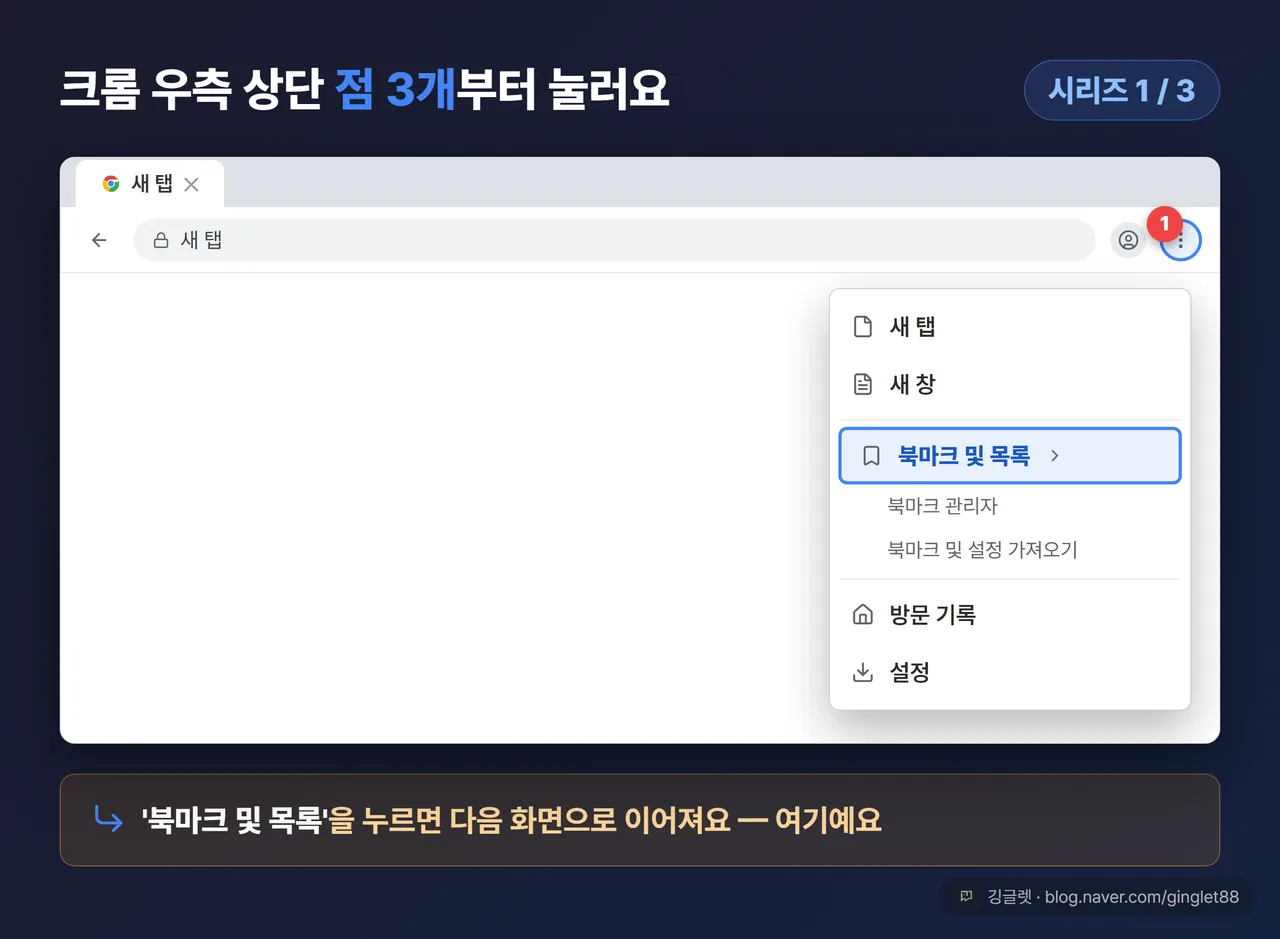Viewport: 1280px width, 939px height.
Task: Click the lock icon in address bar
Action: tap(160, 240)
